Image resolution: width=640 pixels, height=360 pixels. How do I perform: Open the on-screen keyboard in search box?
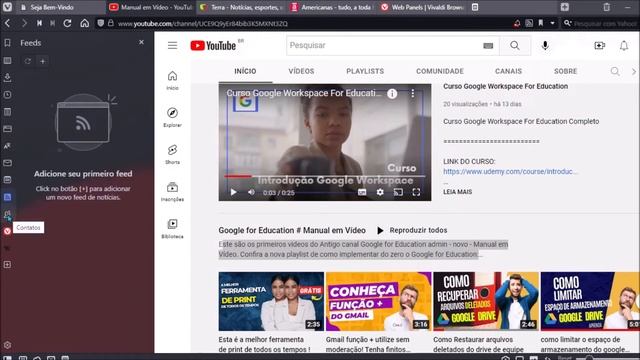[488, 46]
